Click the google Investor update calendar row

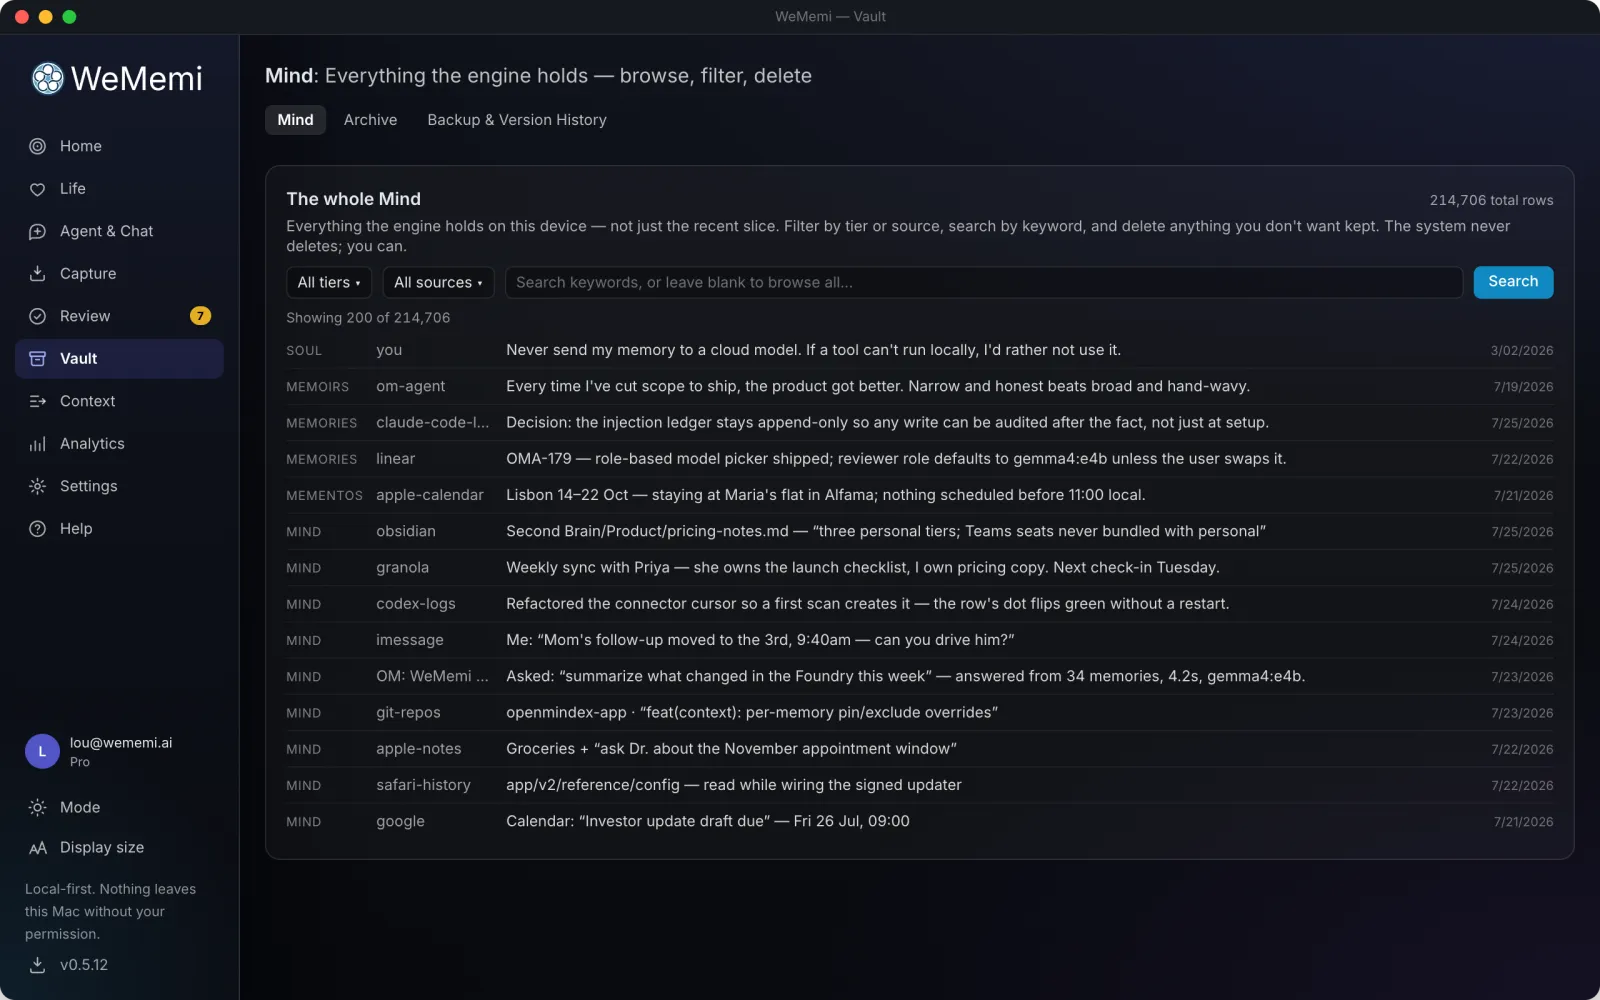919,821
